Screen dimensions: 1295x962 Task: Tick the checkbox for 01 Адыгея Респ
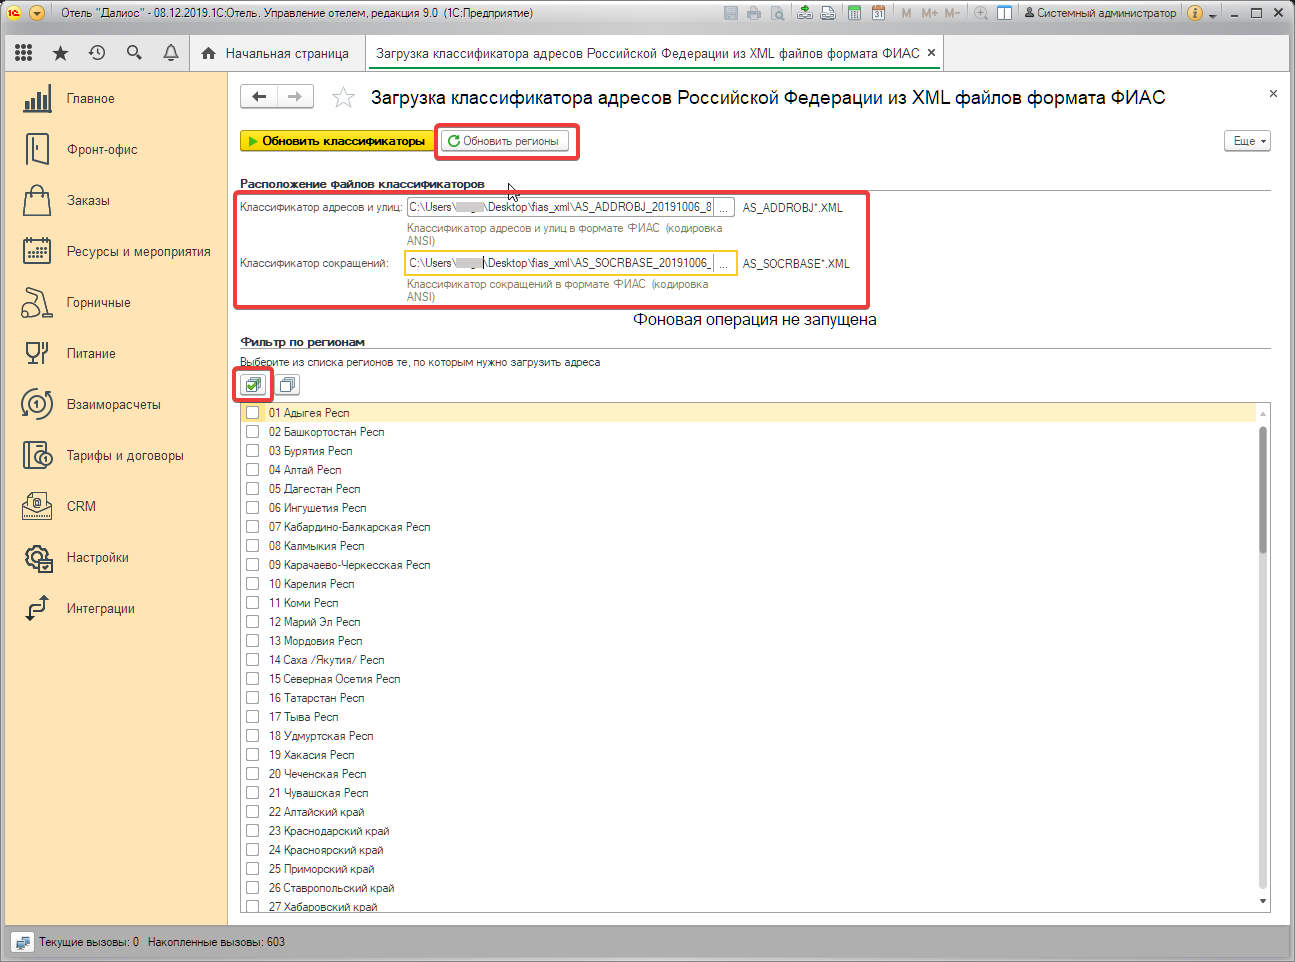[253, 413]
